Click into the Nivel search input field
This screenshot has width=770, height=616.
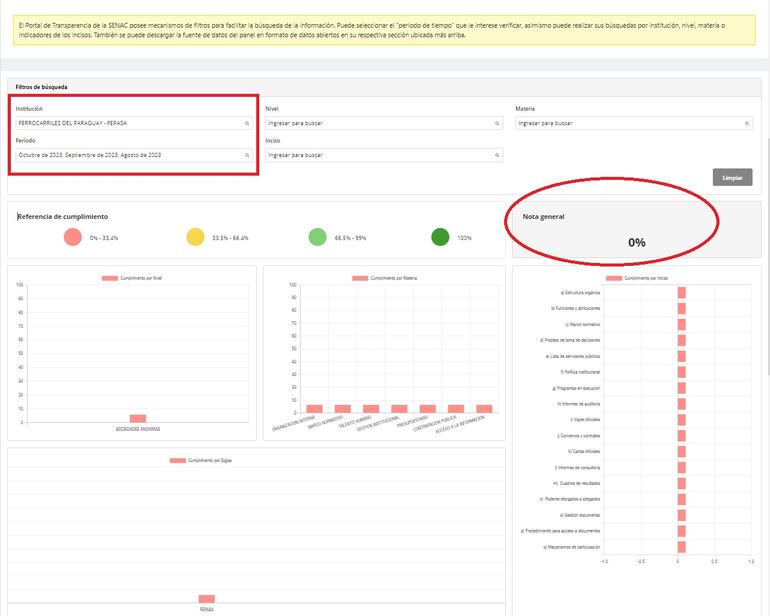pyautogui.click(x=378, y=123)
